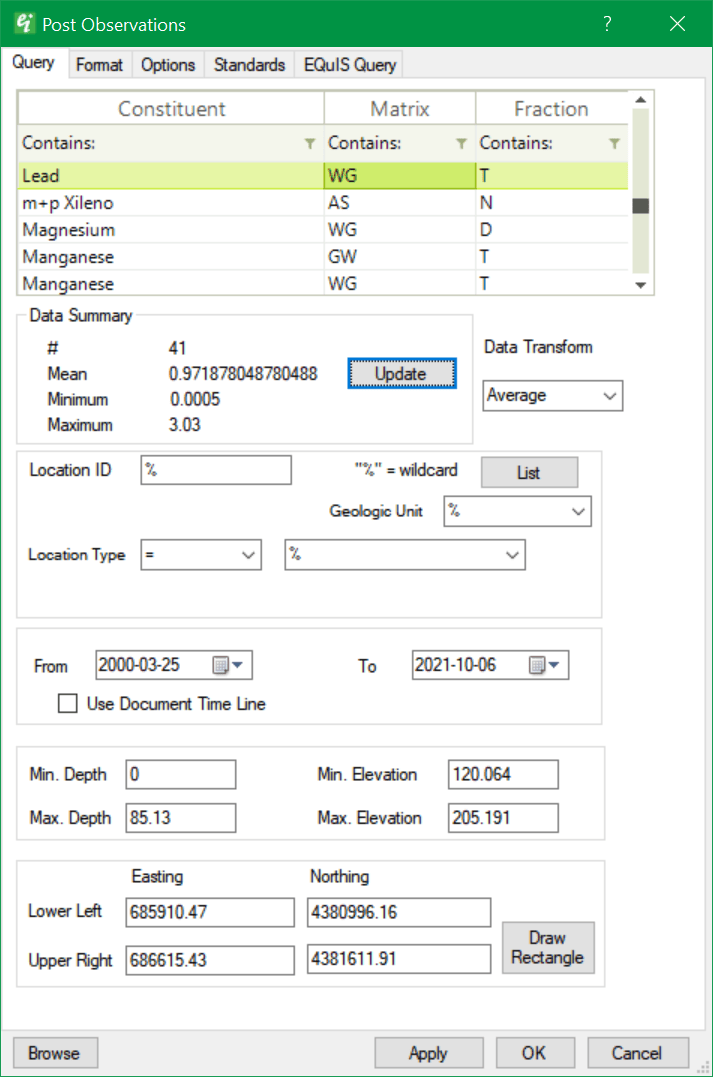Click the AS matrix cell

(x=400, y=203)
